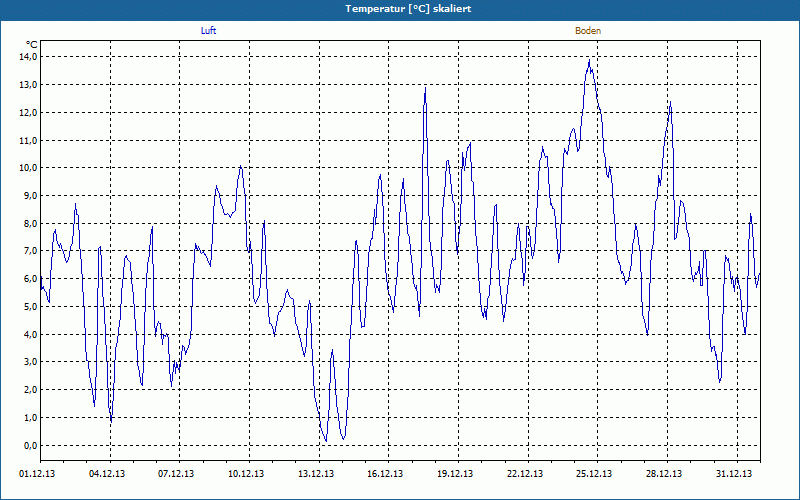Click the 19.12.13 date label
This screenshot has width=800, height=500.
(455, 473)
